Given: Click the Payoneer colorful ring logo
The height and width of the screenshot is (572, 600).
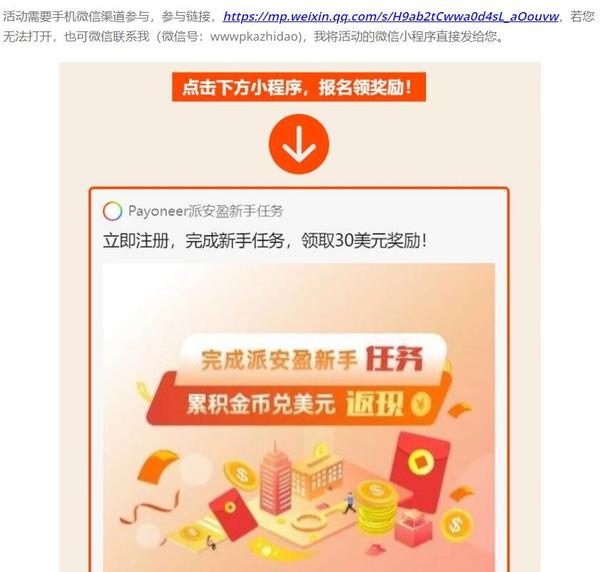Looking at the screenshot, I should click(x=112, y=211).
